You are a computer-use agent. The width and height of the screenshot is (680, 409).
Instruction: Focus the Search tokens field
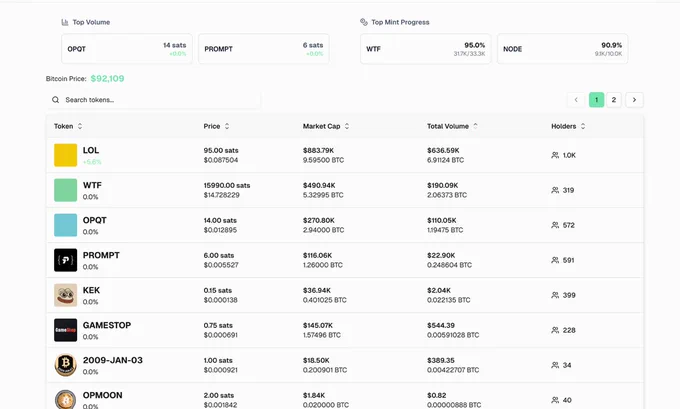pyautogui.click(x=154, y=100)
